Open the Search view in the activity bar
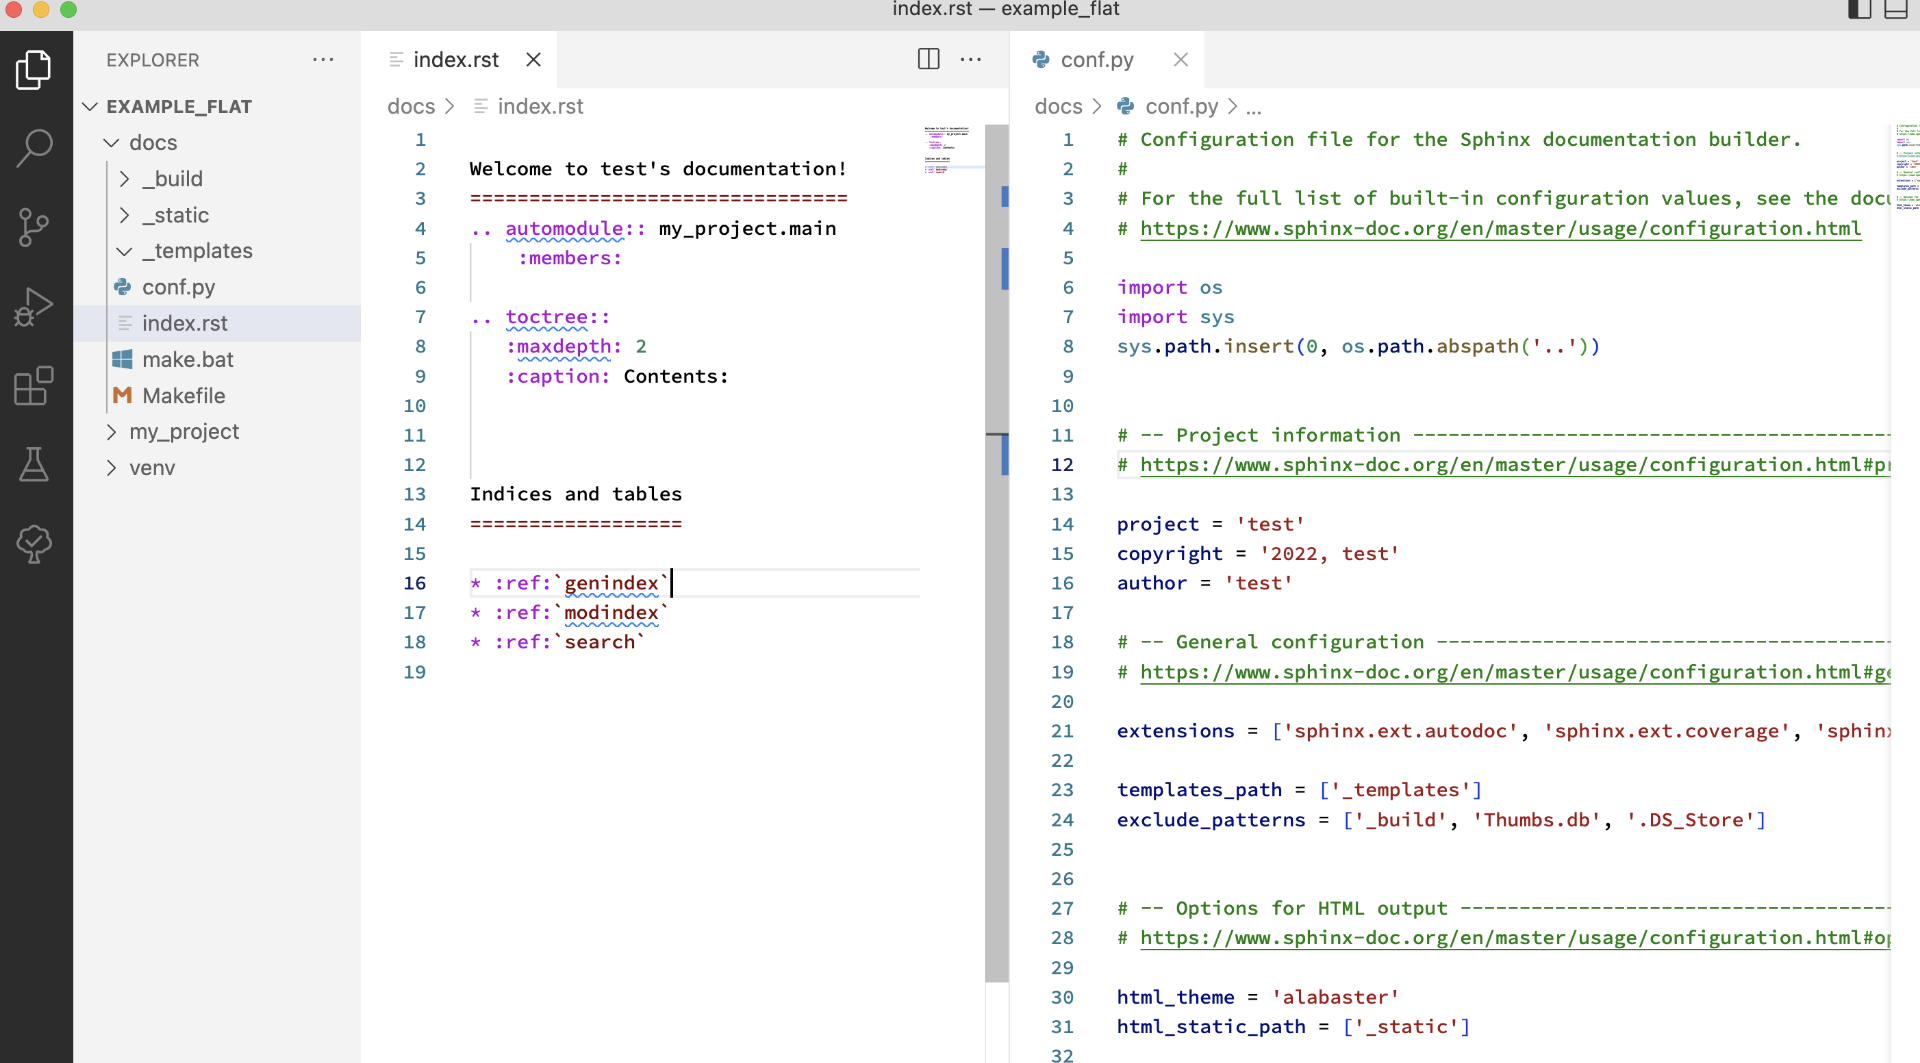The height and width of the screenshot is (1063, 1920). coord(34,148)
